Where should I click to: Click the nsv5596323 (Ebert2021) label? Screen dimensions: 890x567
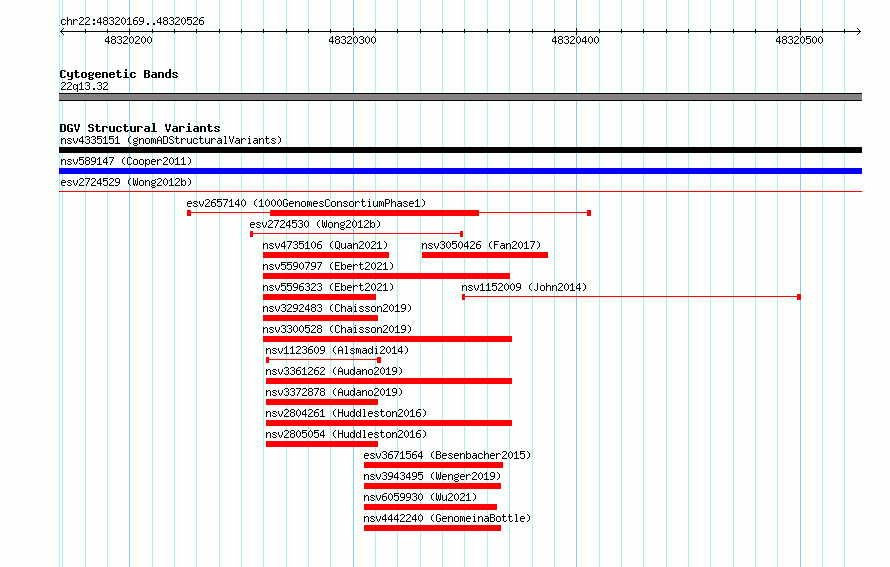[328, 287]
